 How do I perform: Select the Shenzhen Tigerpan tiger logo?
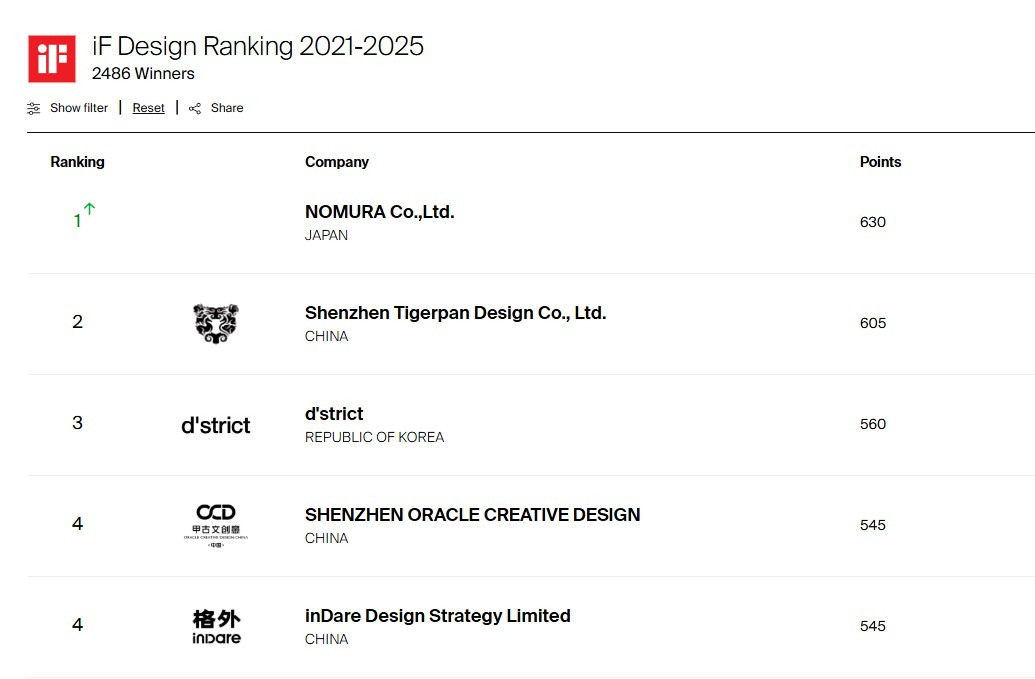coord(216,323)
